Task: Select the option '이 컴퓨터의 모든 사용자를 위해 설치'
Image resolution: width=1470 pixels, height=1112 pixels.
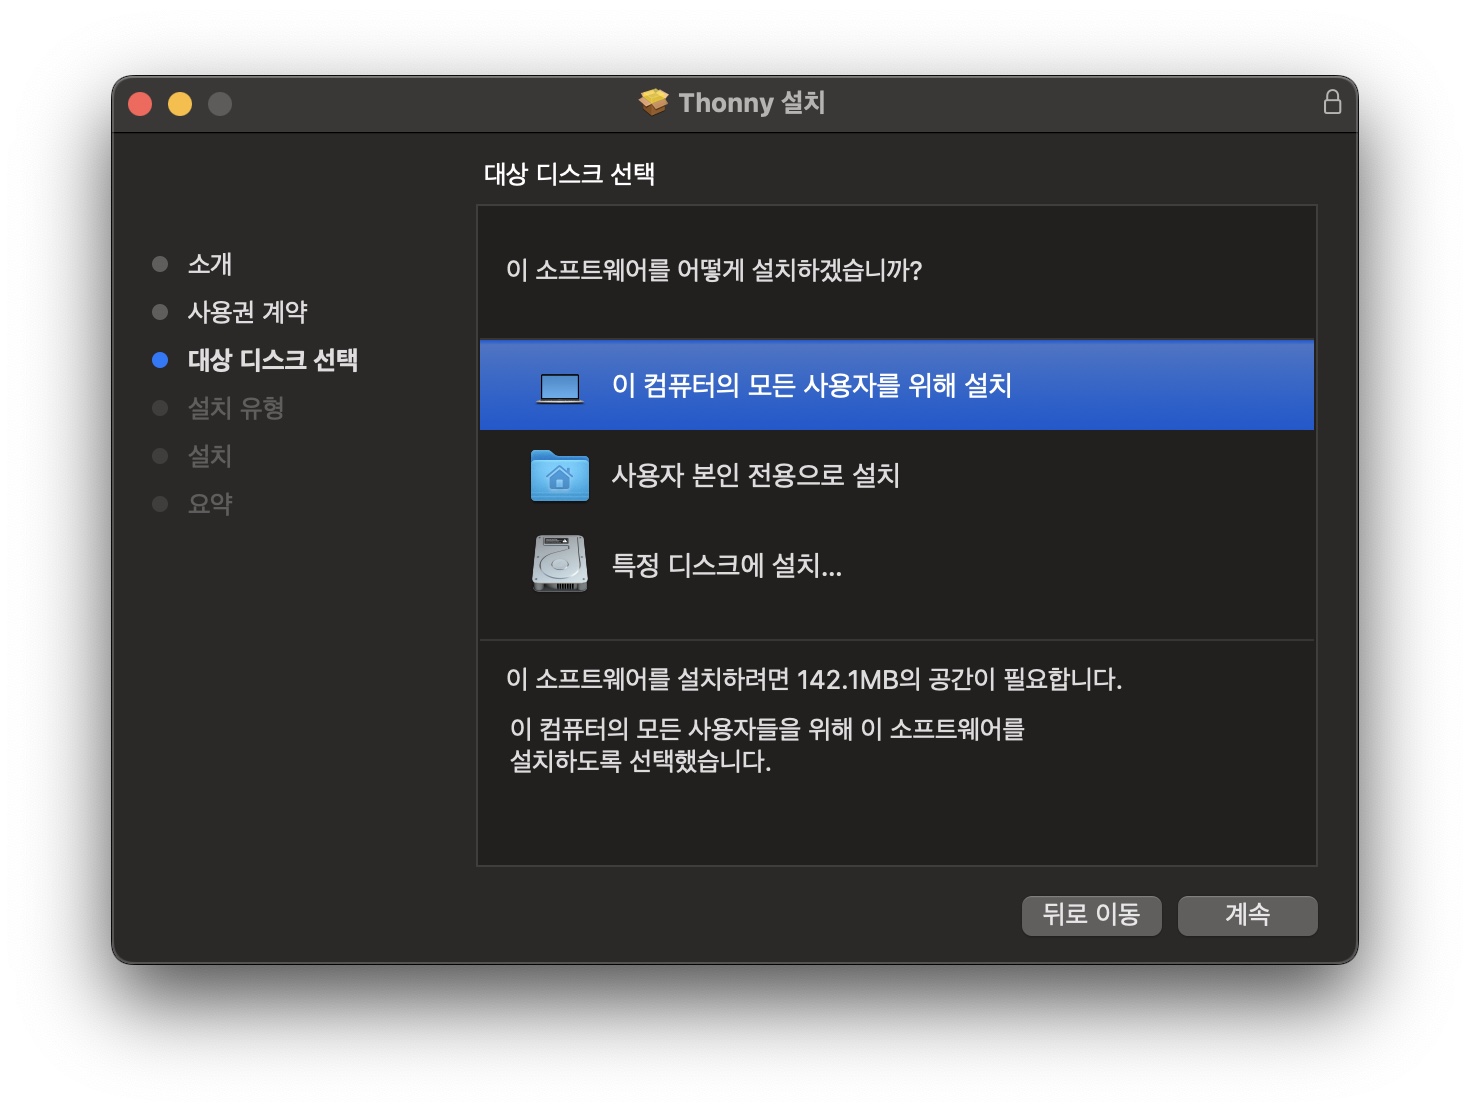Action: [x=897, y=385]
